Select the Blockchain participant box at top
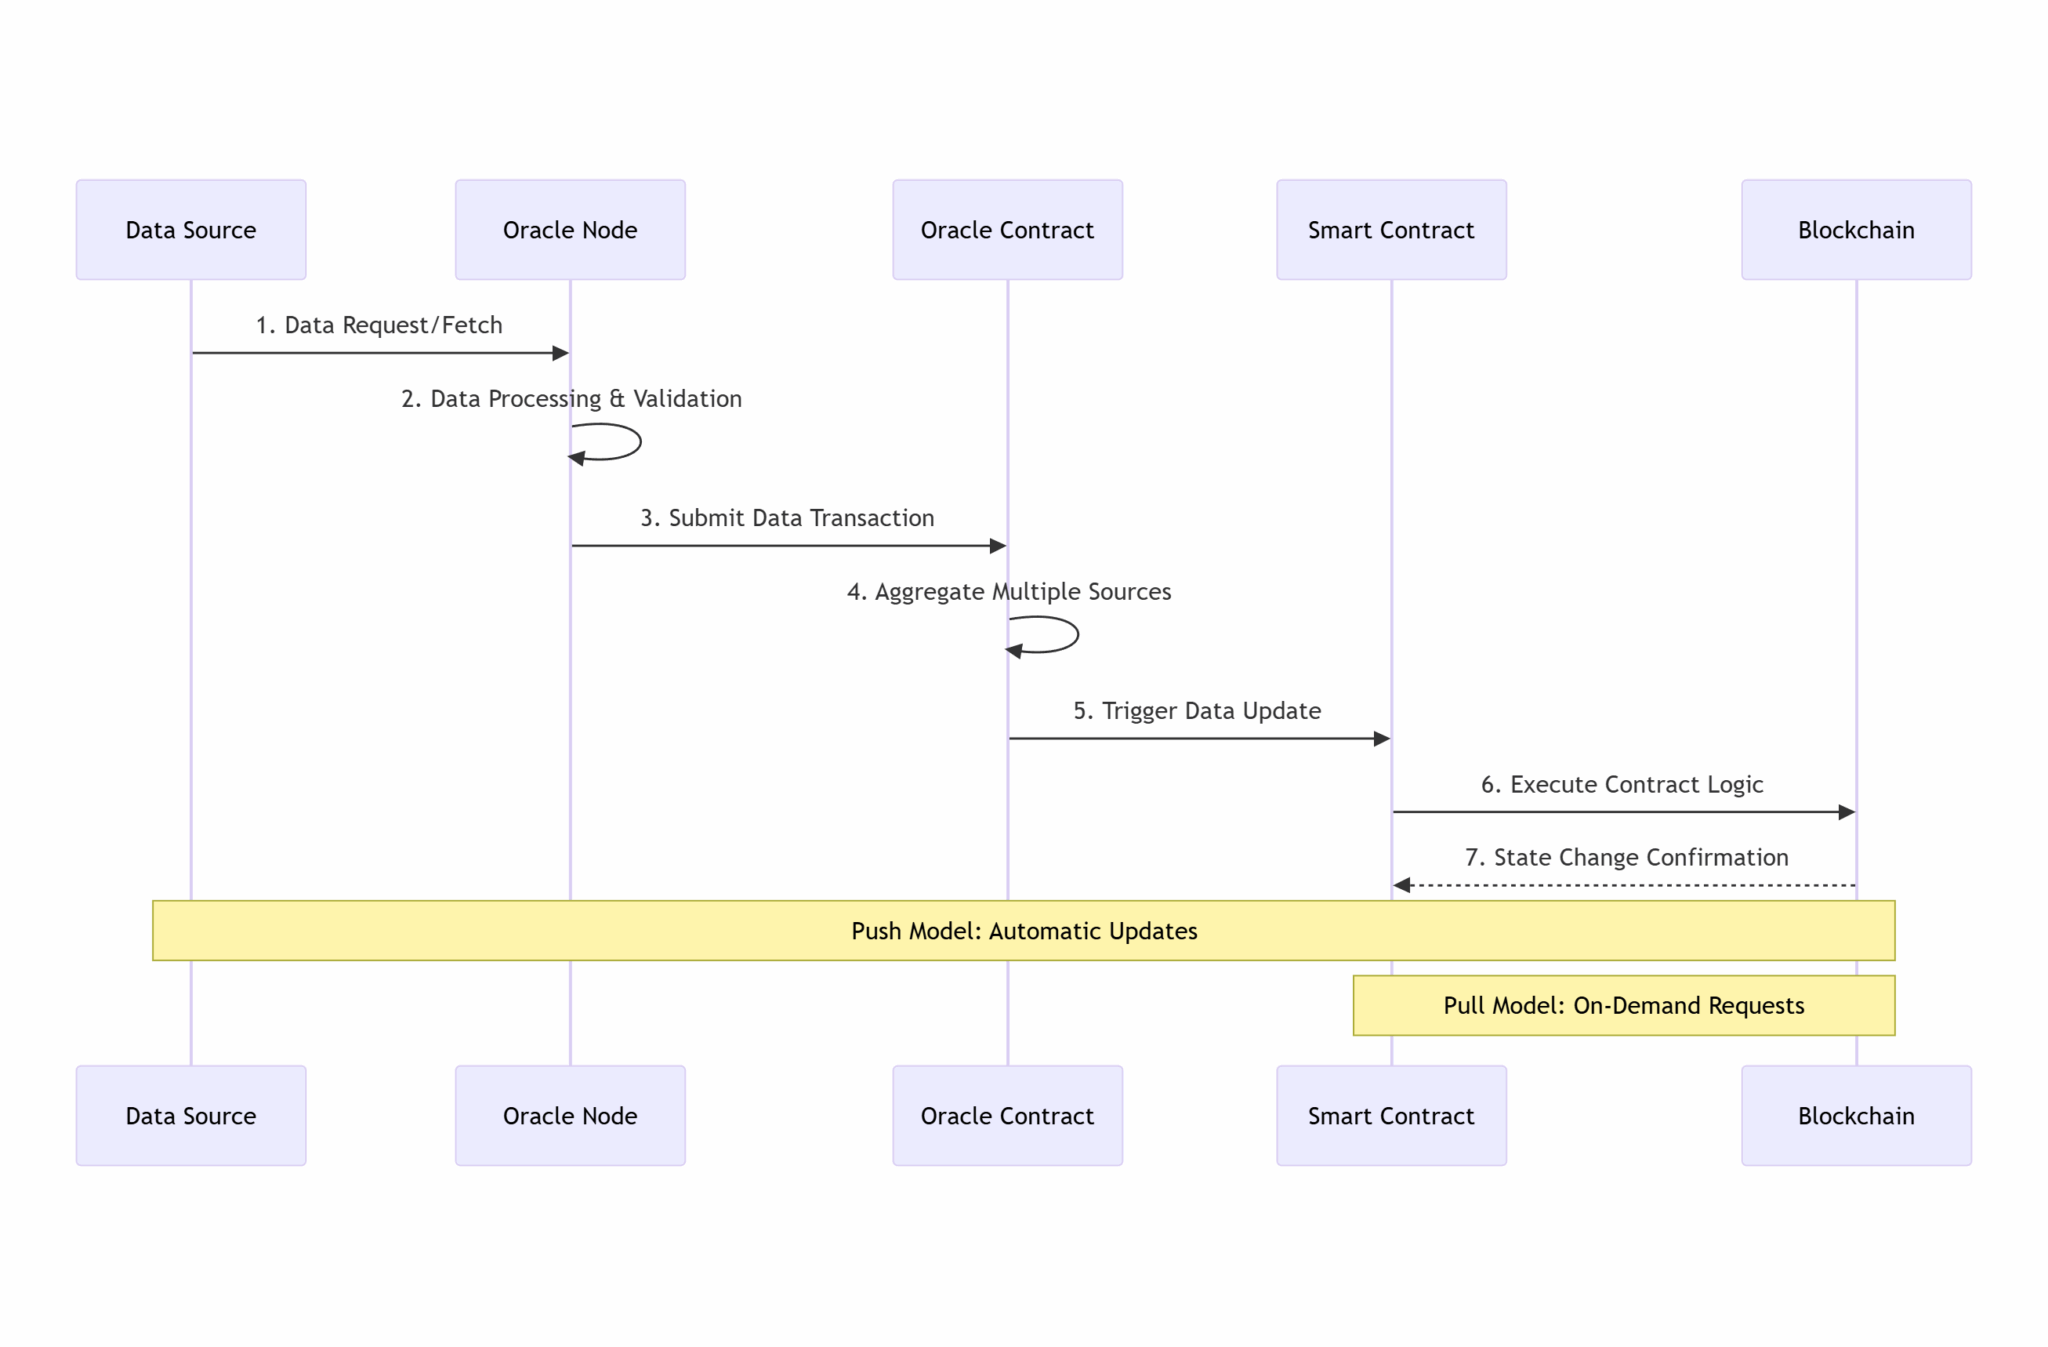 [x=1855, y=229]
